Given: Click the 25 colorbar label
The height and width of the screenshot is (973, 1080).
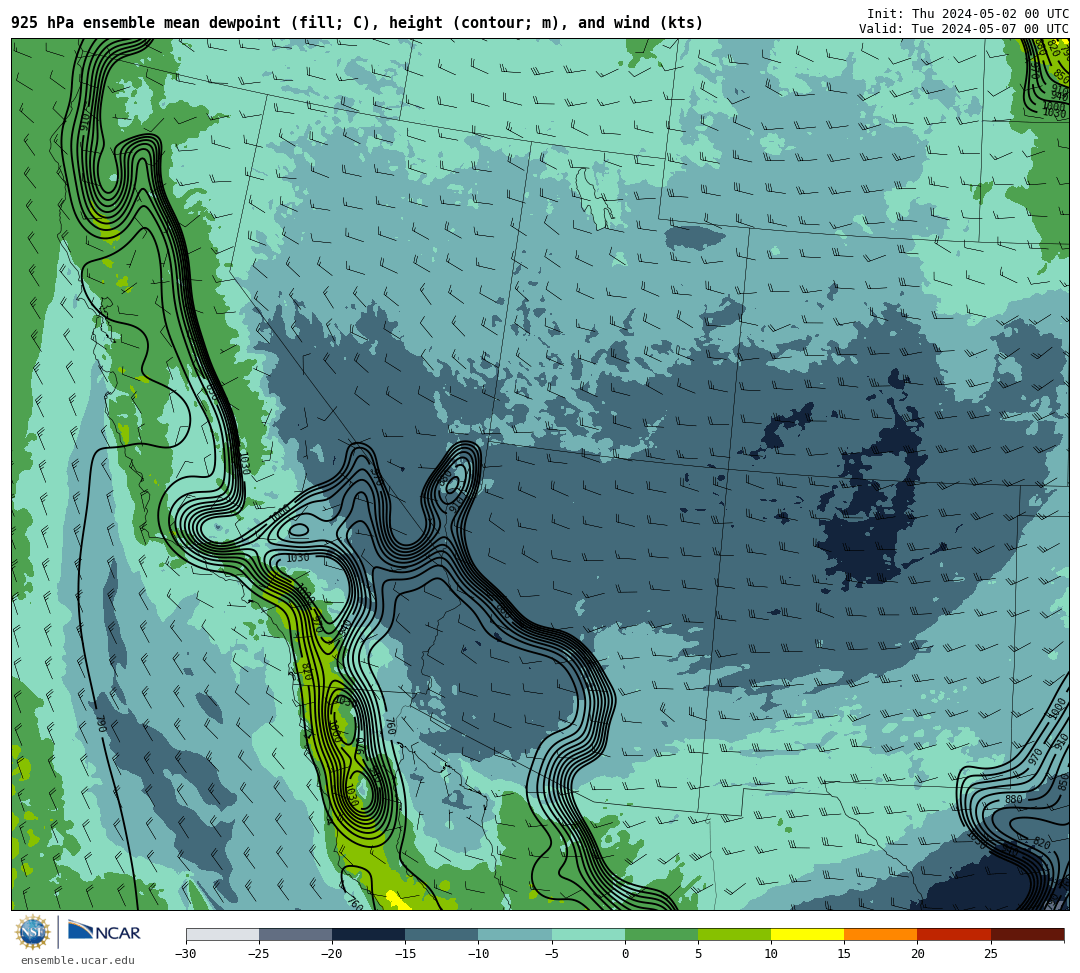Looking at the screenshot, I should 991,954.
